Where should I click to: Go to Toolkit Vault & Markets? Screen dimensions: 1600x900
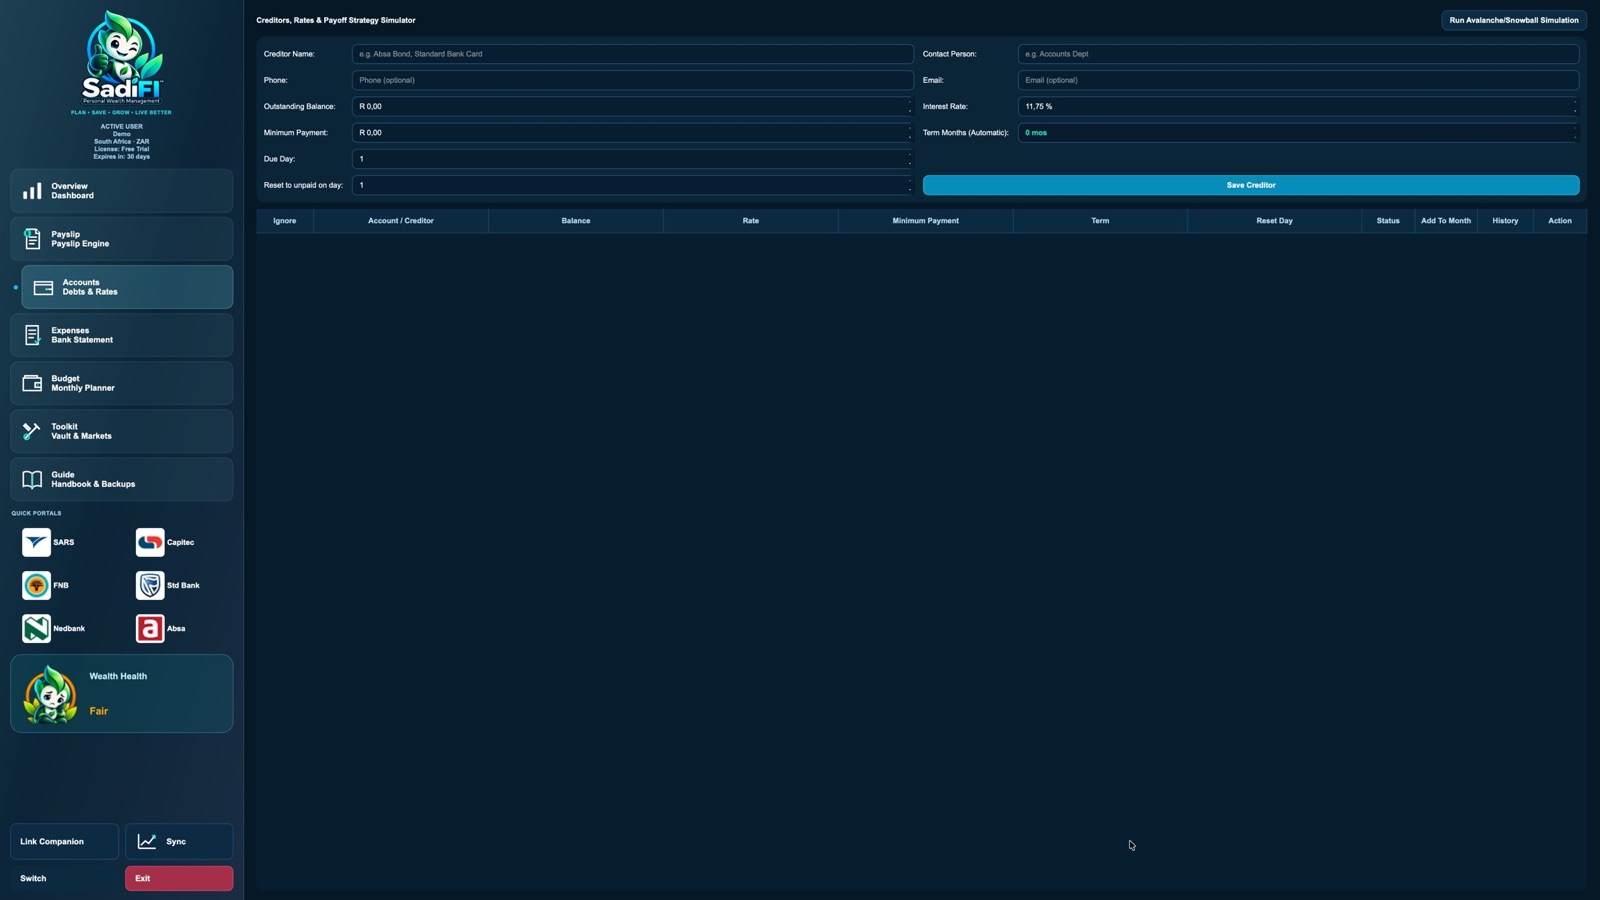coord(122,431)
